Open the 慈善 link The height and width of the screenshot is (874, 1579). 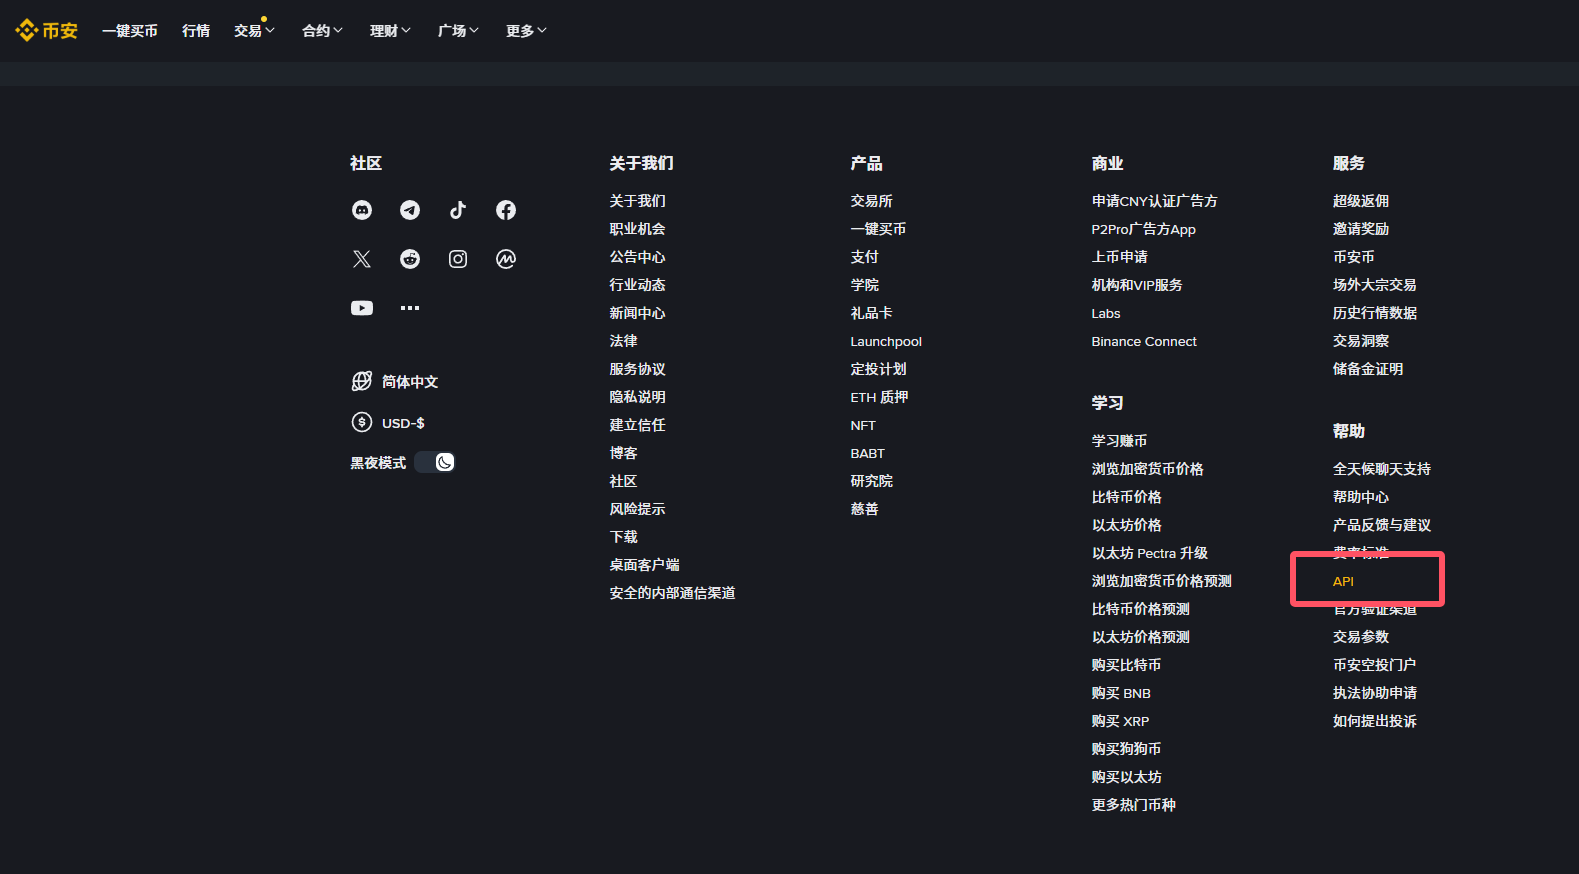(x=865, y=509)
